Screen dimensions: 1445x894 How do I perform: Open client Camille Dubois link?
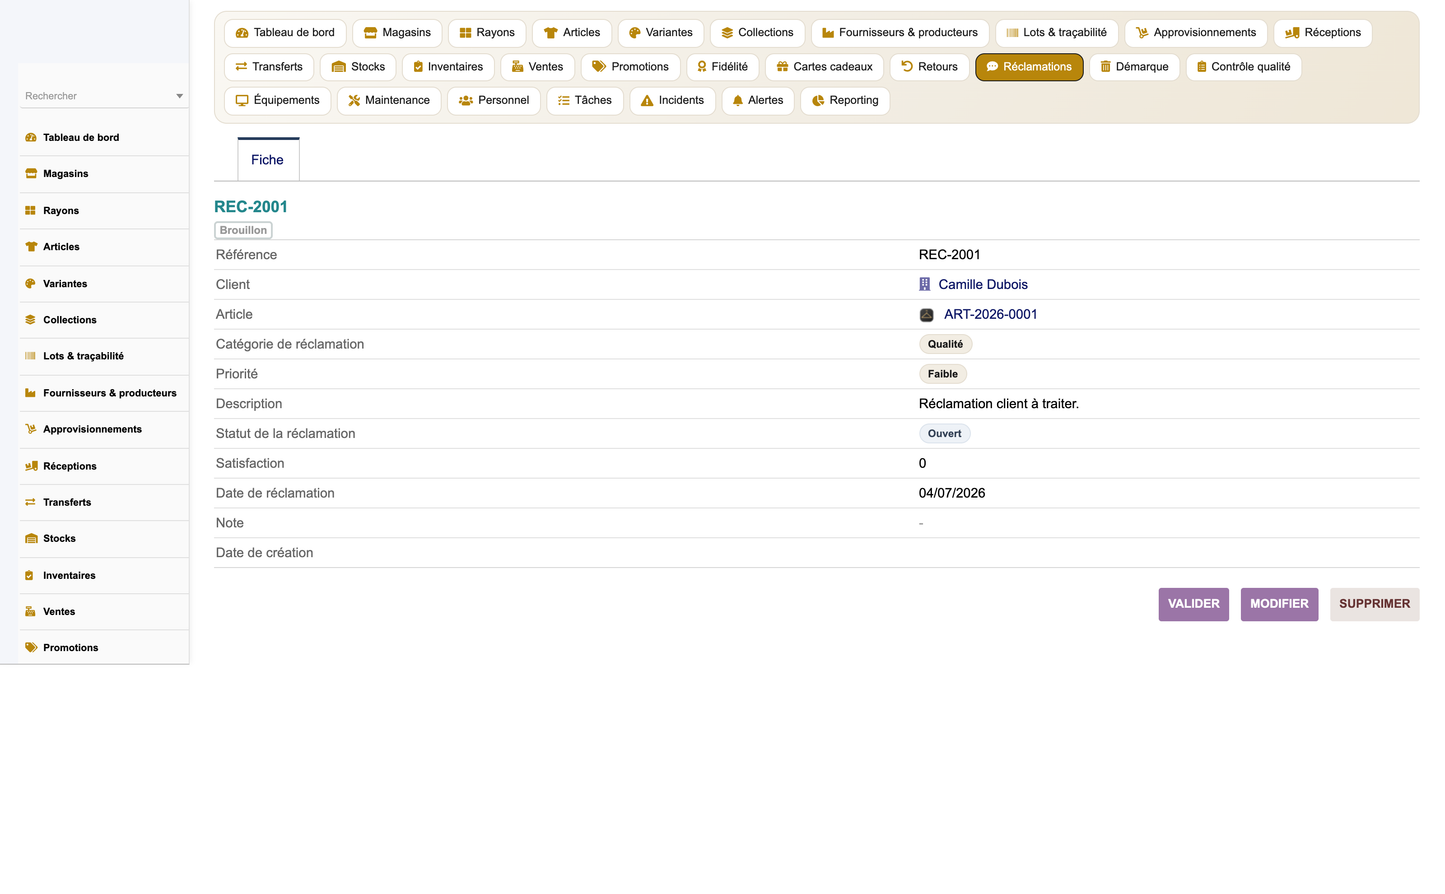click(x=983, y=285)
